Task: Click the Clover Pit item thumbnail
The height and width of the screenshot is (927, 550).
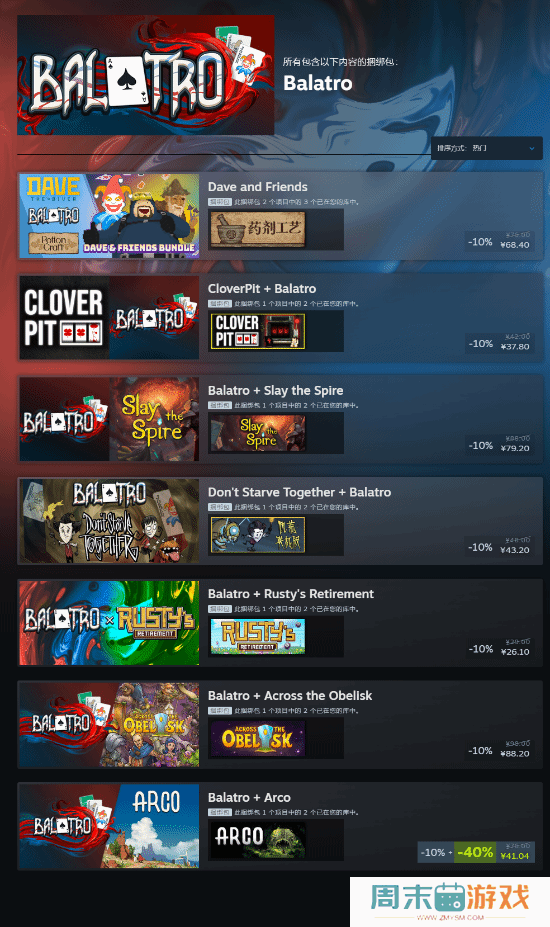Action: pyautogui.click(x=258, y=331)
